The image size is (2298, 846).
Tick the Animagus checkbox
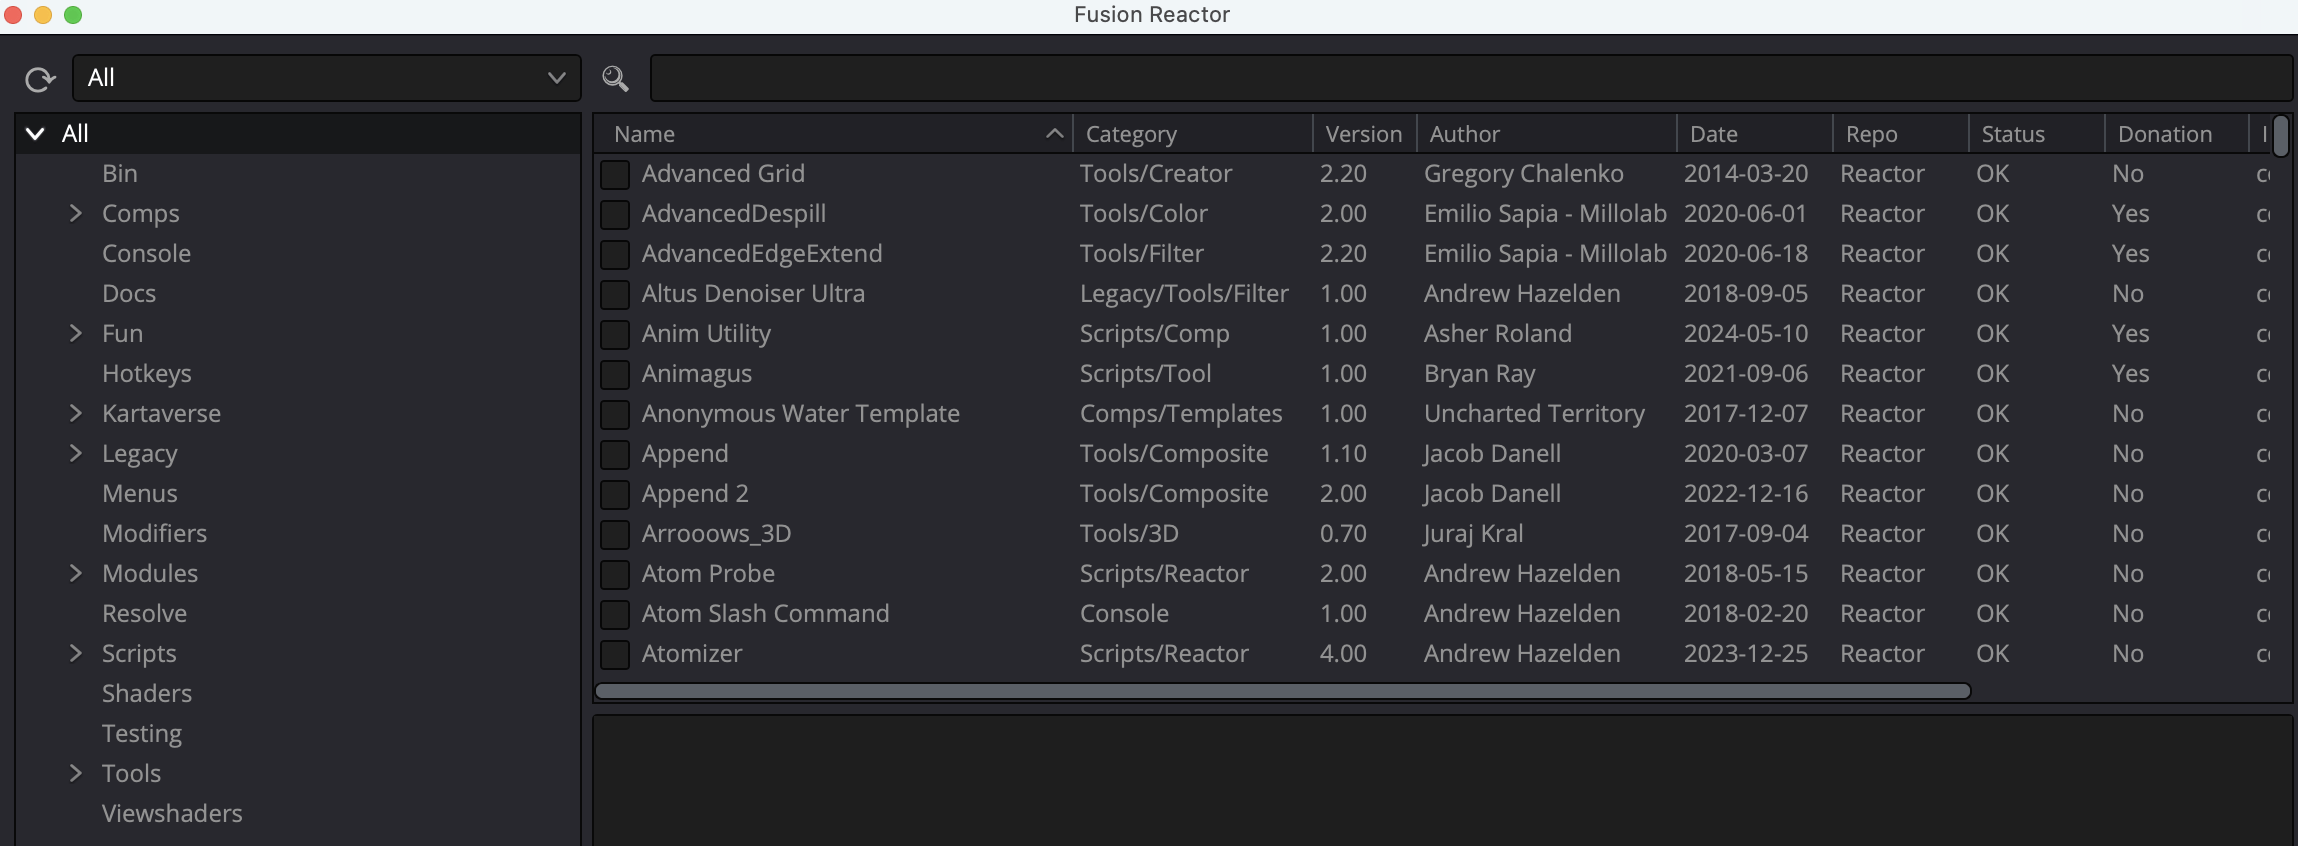615,374
